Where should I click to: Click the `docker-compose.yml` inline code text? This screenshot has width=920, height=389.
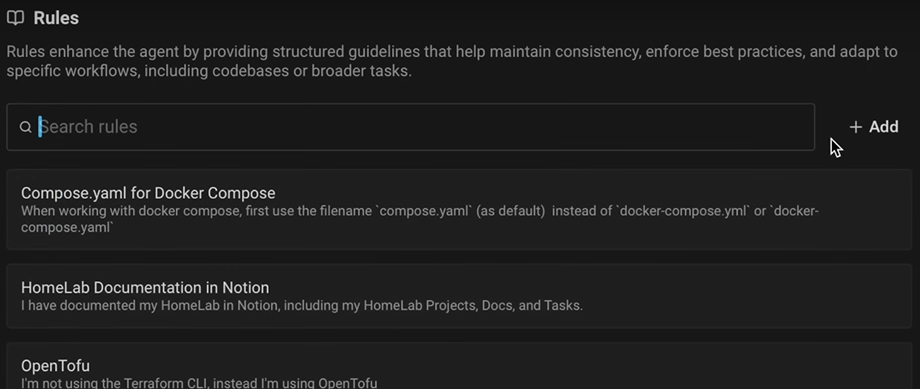683,211
